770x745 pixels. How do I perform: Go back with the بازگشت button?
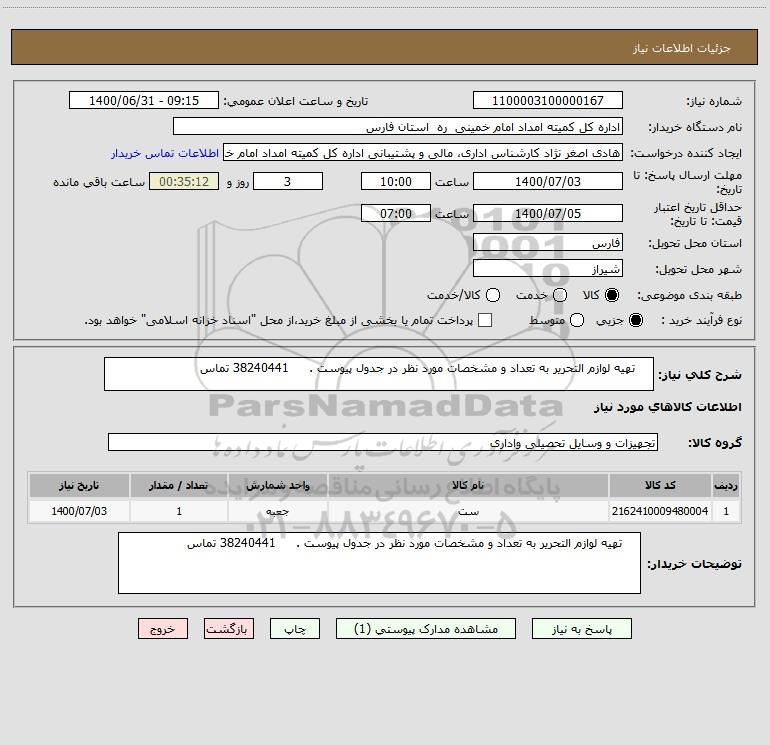[229, 629]
